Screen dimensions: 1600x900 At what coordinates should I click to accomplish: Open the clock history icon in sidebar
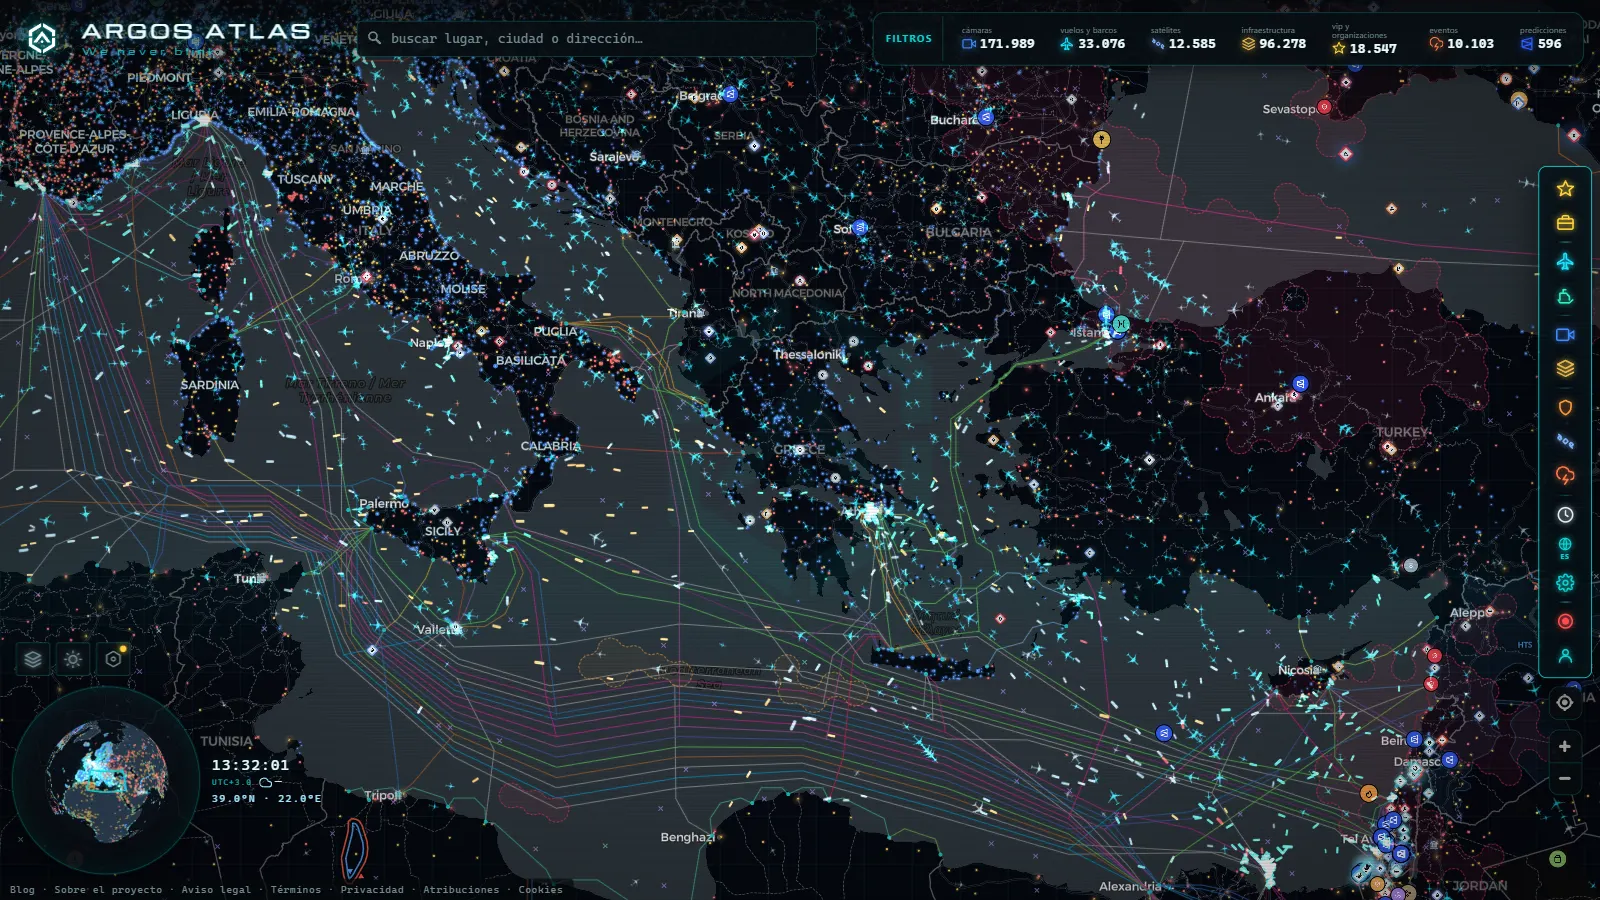(1565, 514)
